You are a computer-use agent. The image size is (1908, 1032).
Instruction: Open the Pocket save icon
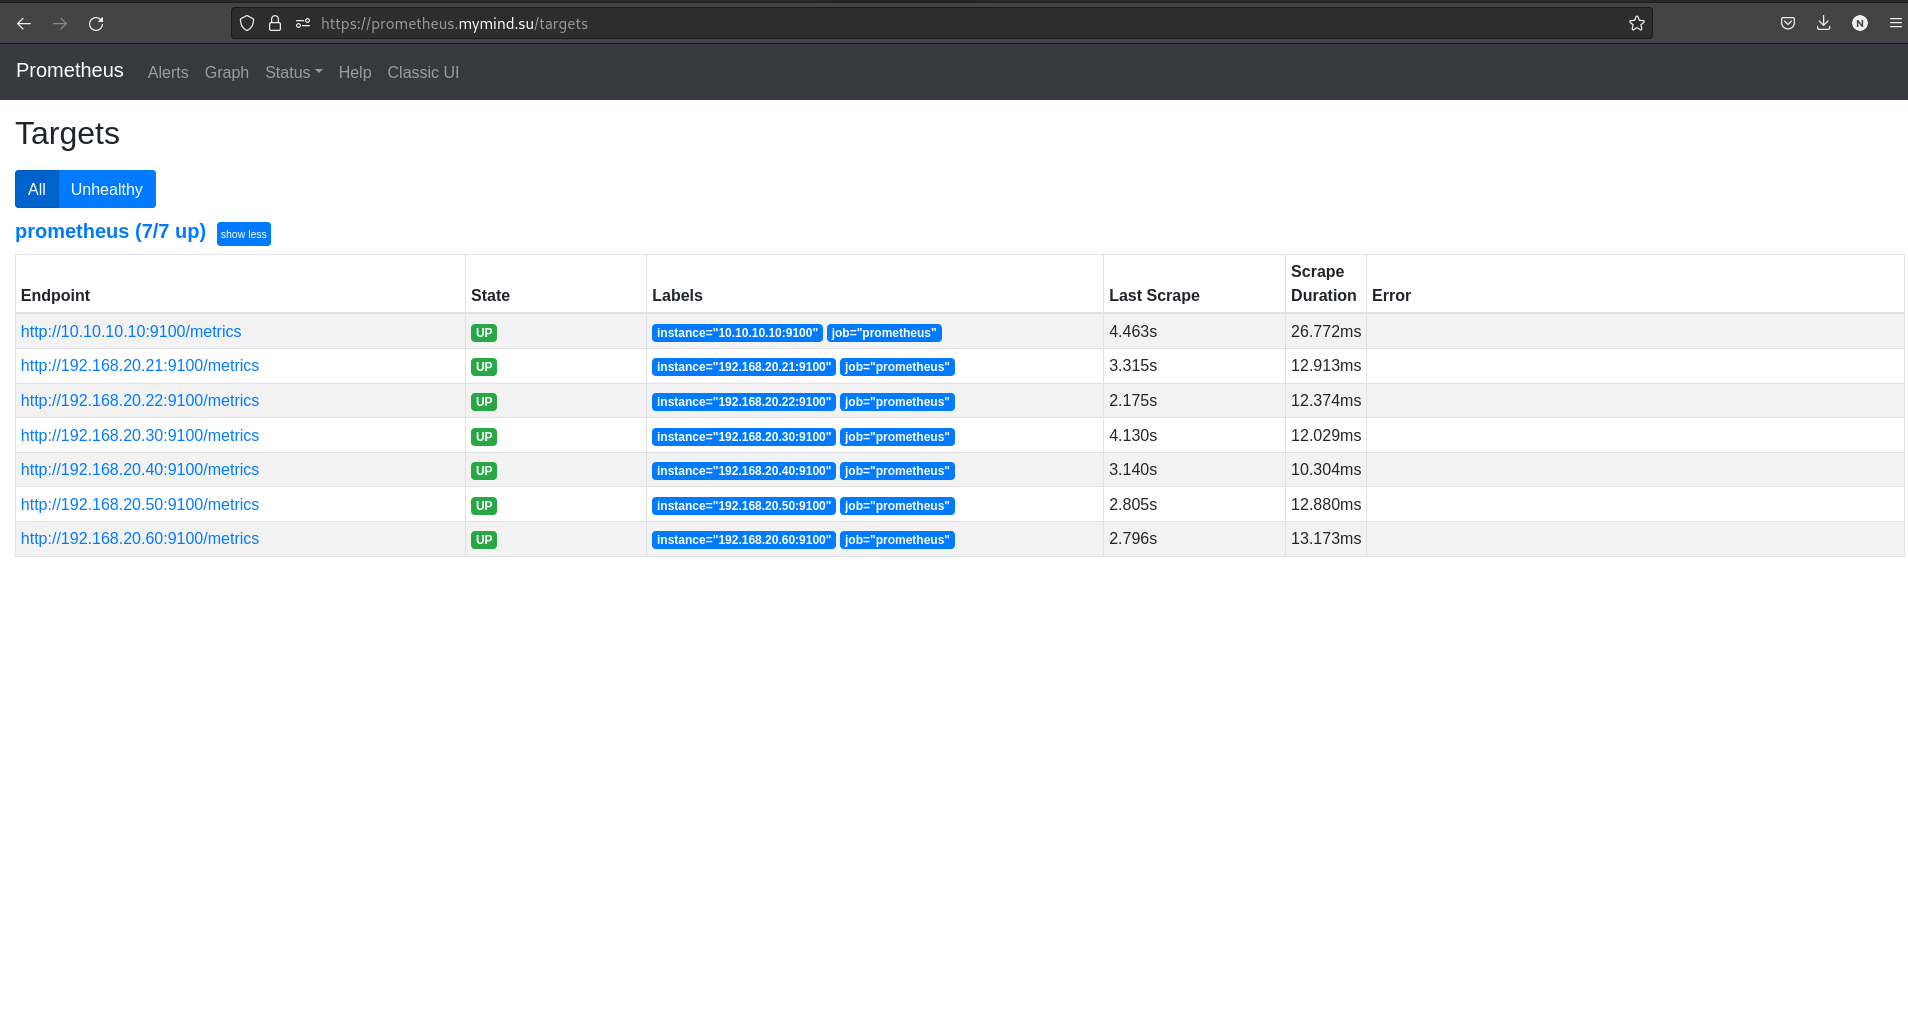pos(1788,23)
